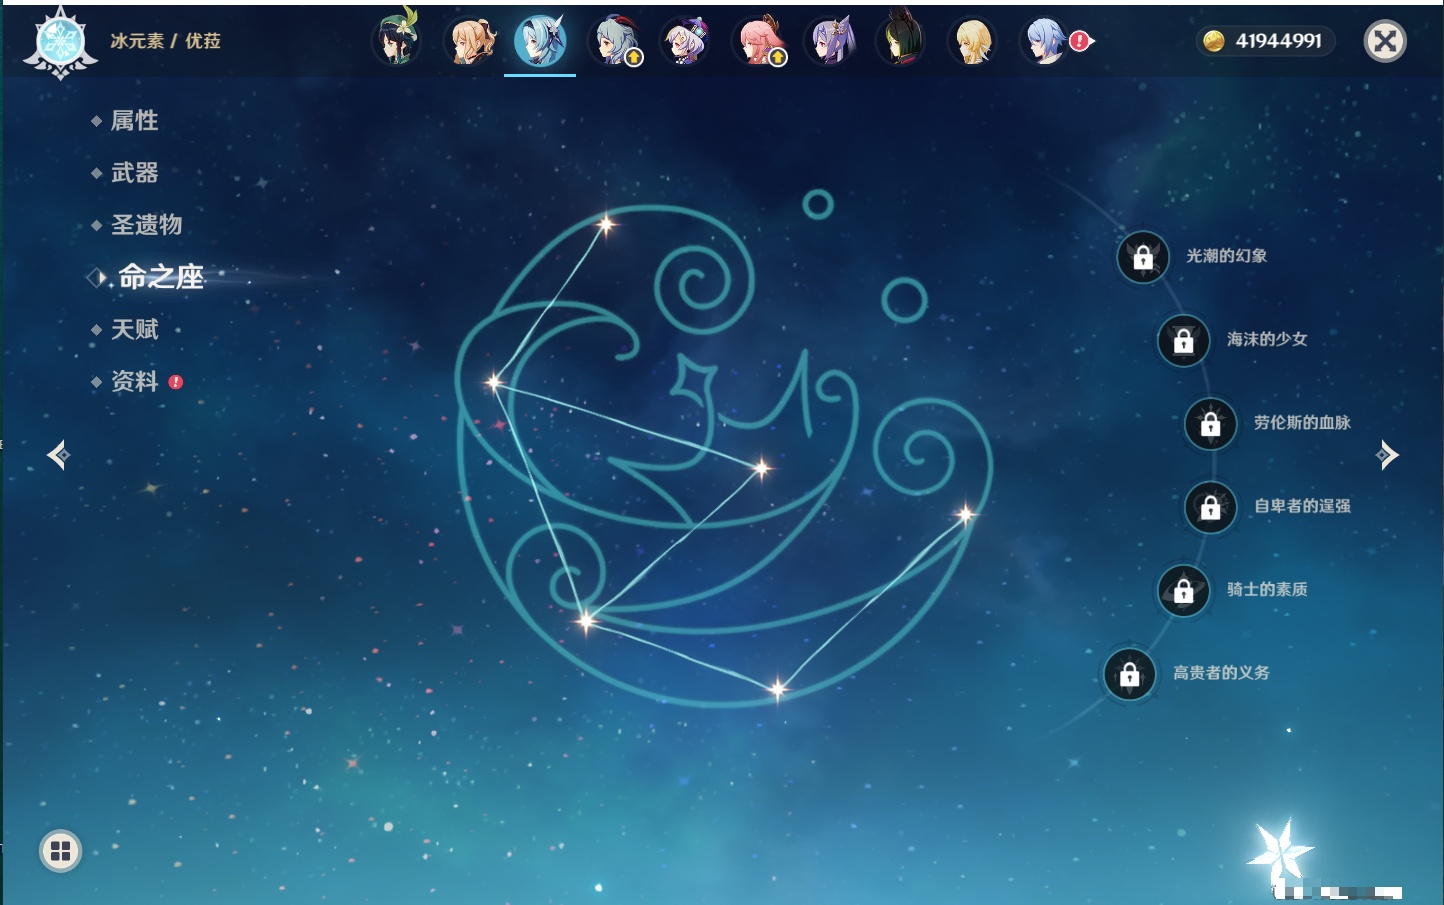
Task: Open the grid menu button at the bottom-left
Action: (x=60, y=851)
